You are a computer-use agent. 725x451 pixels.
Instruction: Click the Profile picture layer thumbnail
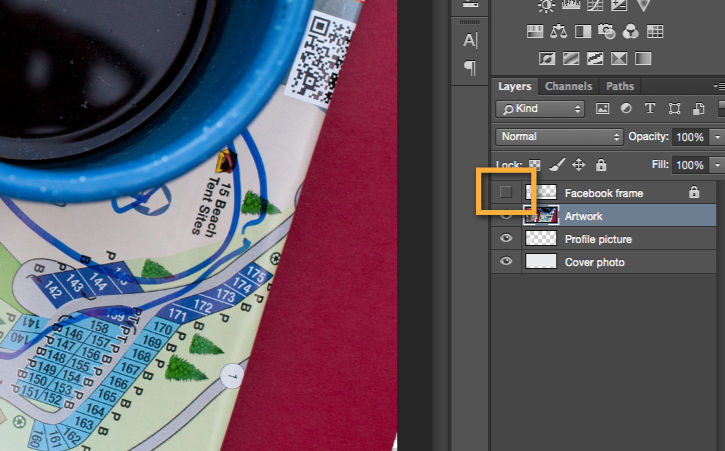[541, 238]
